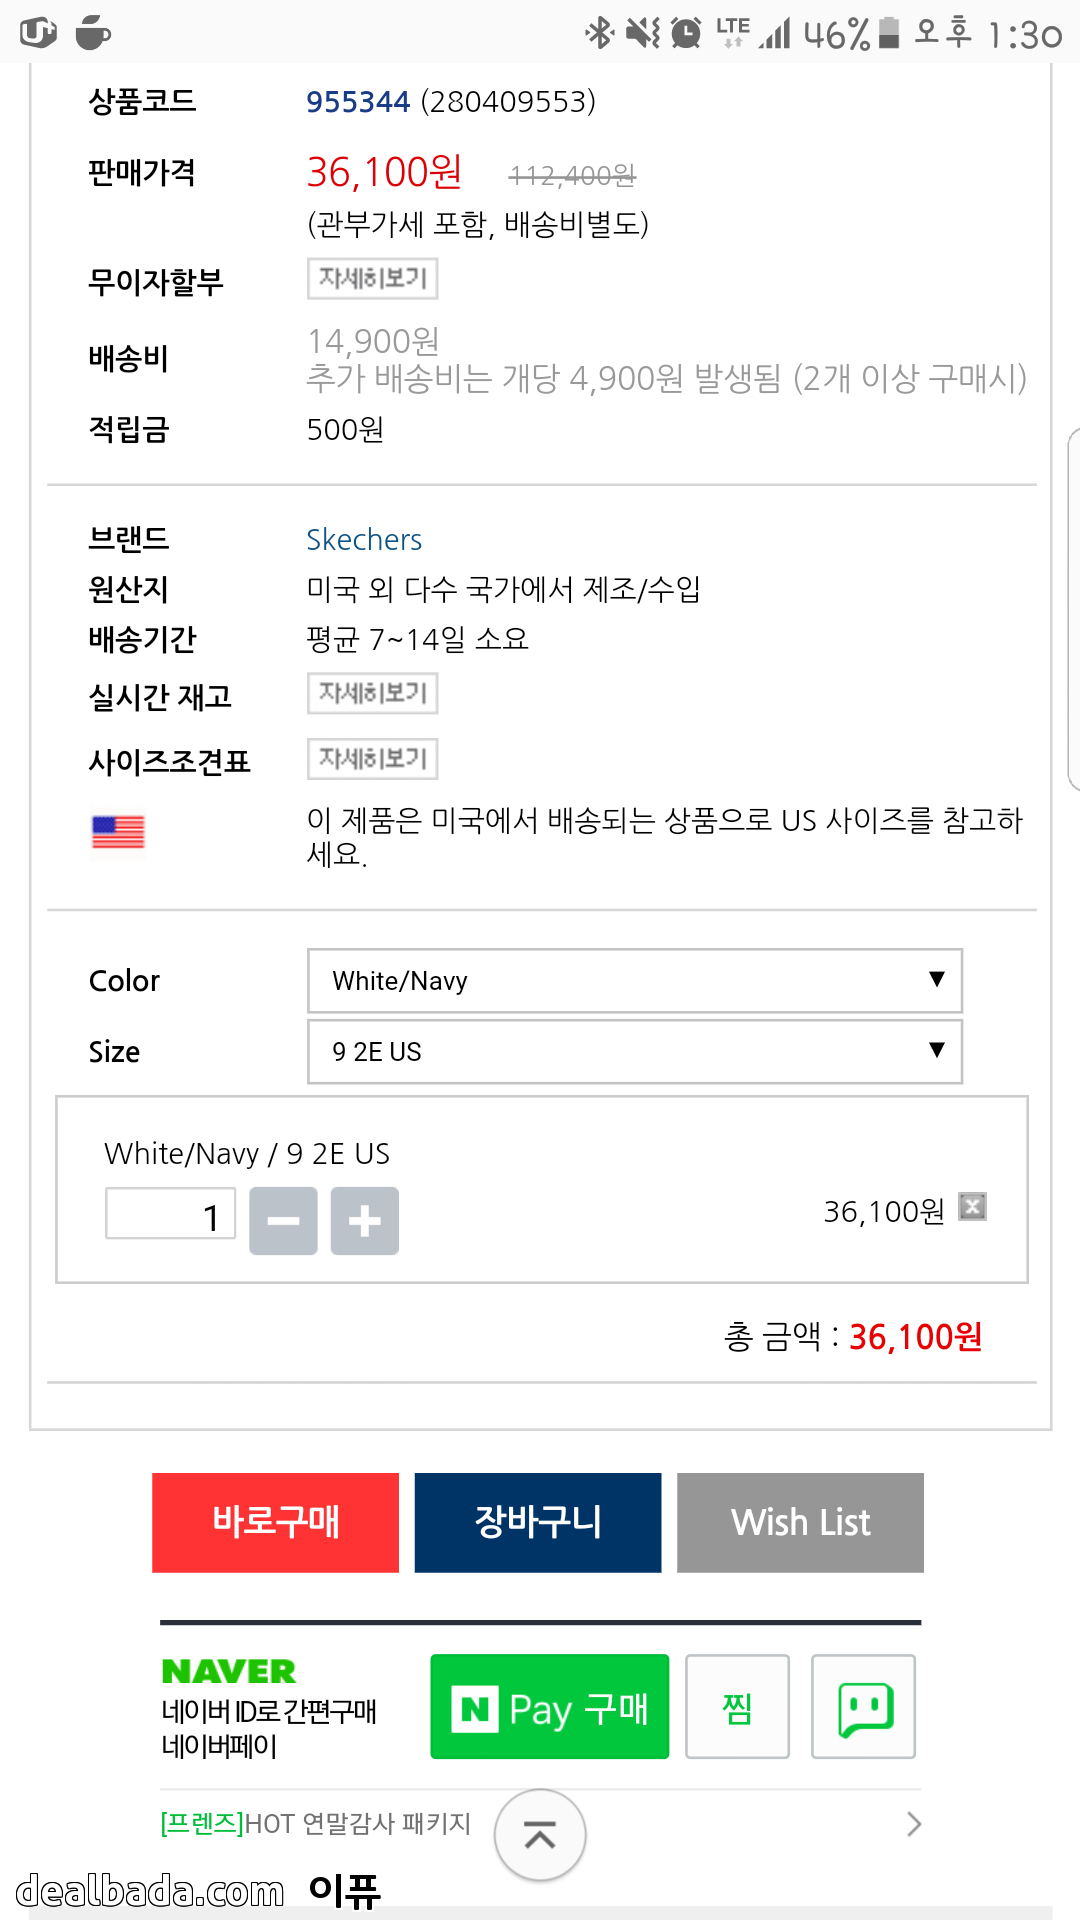Tap the US flag icon
Viewport: 1080px width, 1920px height.
click(x=118, y=832)
